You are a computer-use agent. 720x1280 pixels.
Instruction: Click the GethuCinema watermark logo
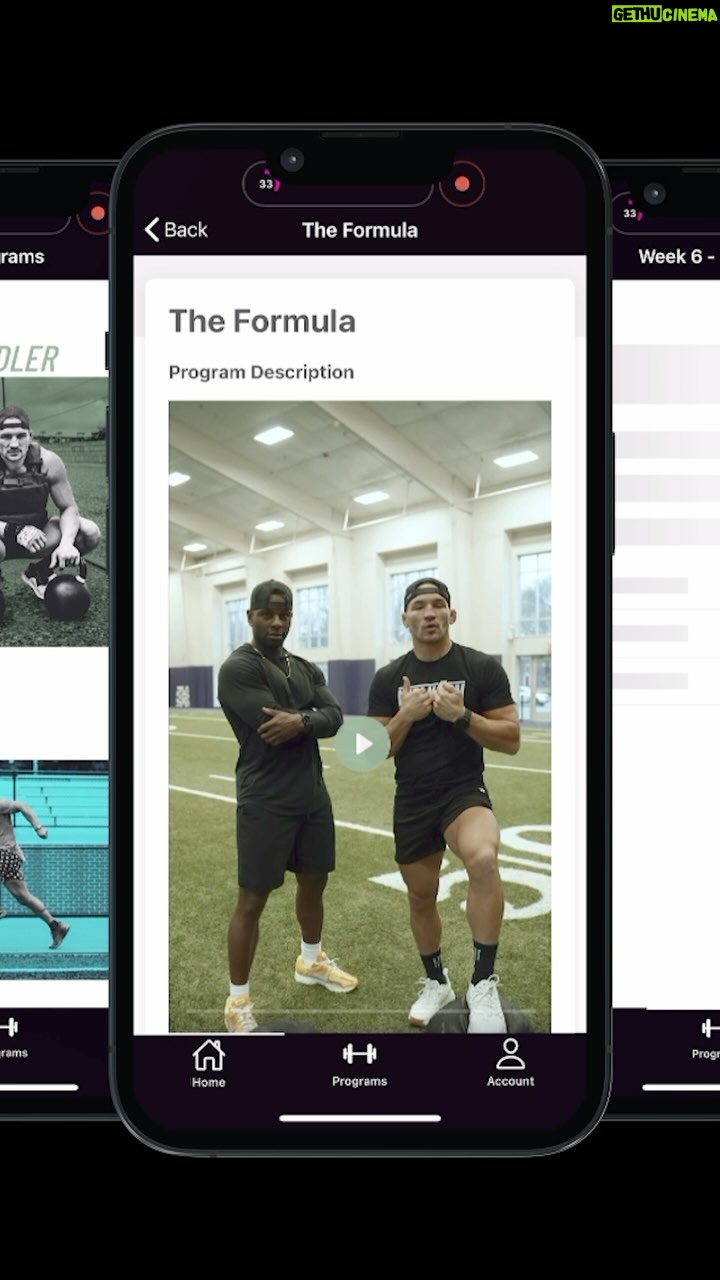tap(664, 14)
